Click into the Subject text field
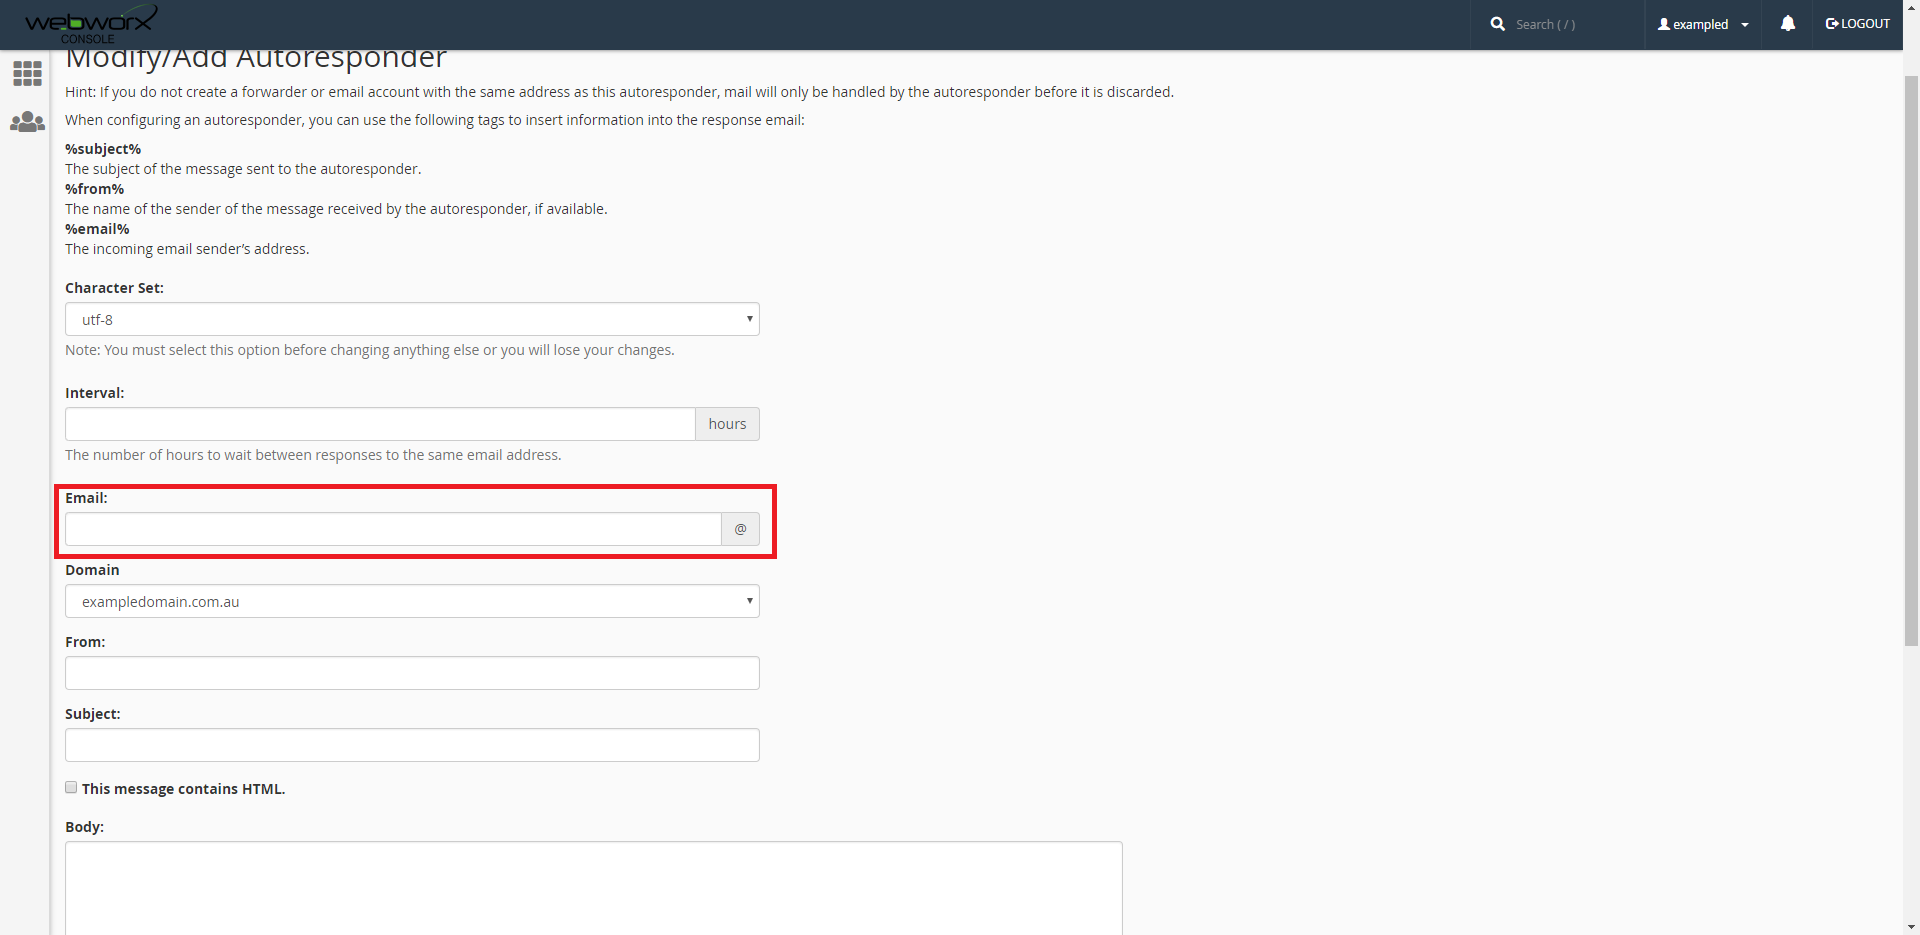Viewport: 1920px width, 935px height. coord(412,745)
